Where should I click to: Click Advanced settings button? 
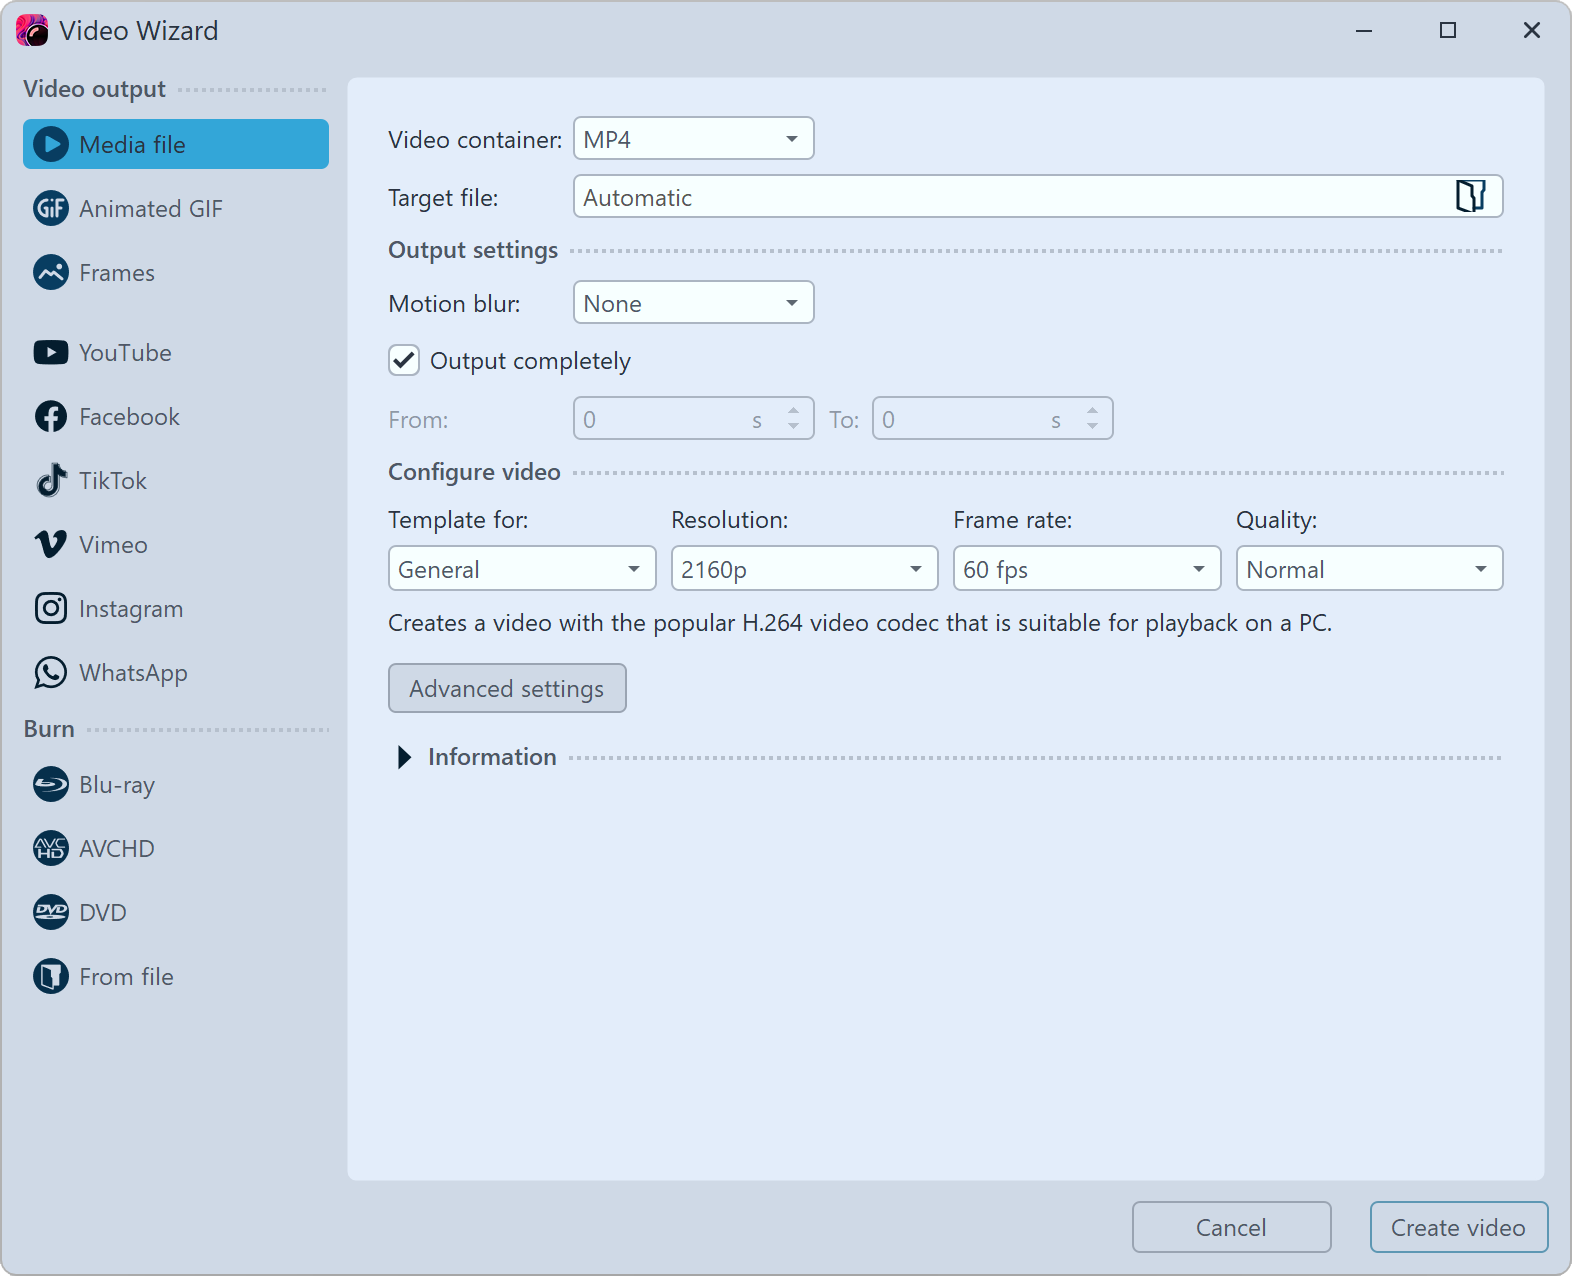[507, 689]
